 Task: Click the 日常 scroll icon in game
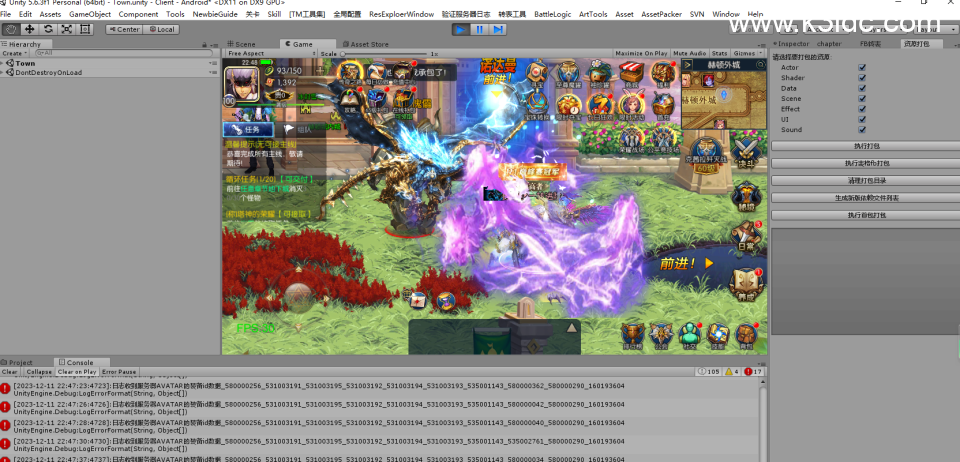(x=746, y=237)
